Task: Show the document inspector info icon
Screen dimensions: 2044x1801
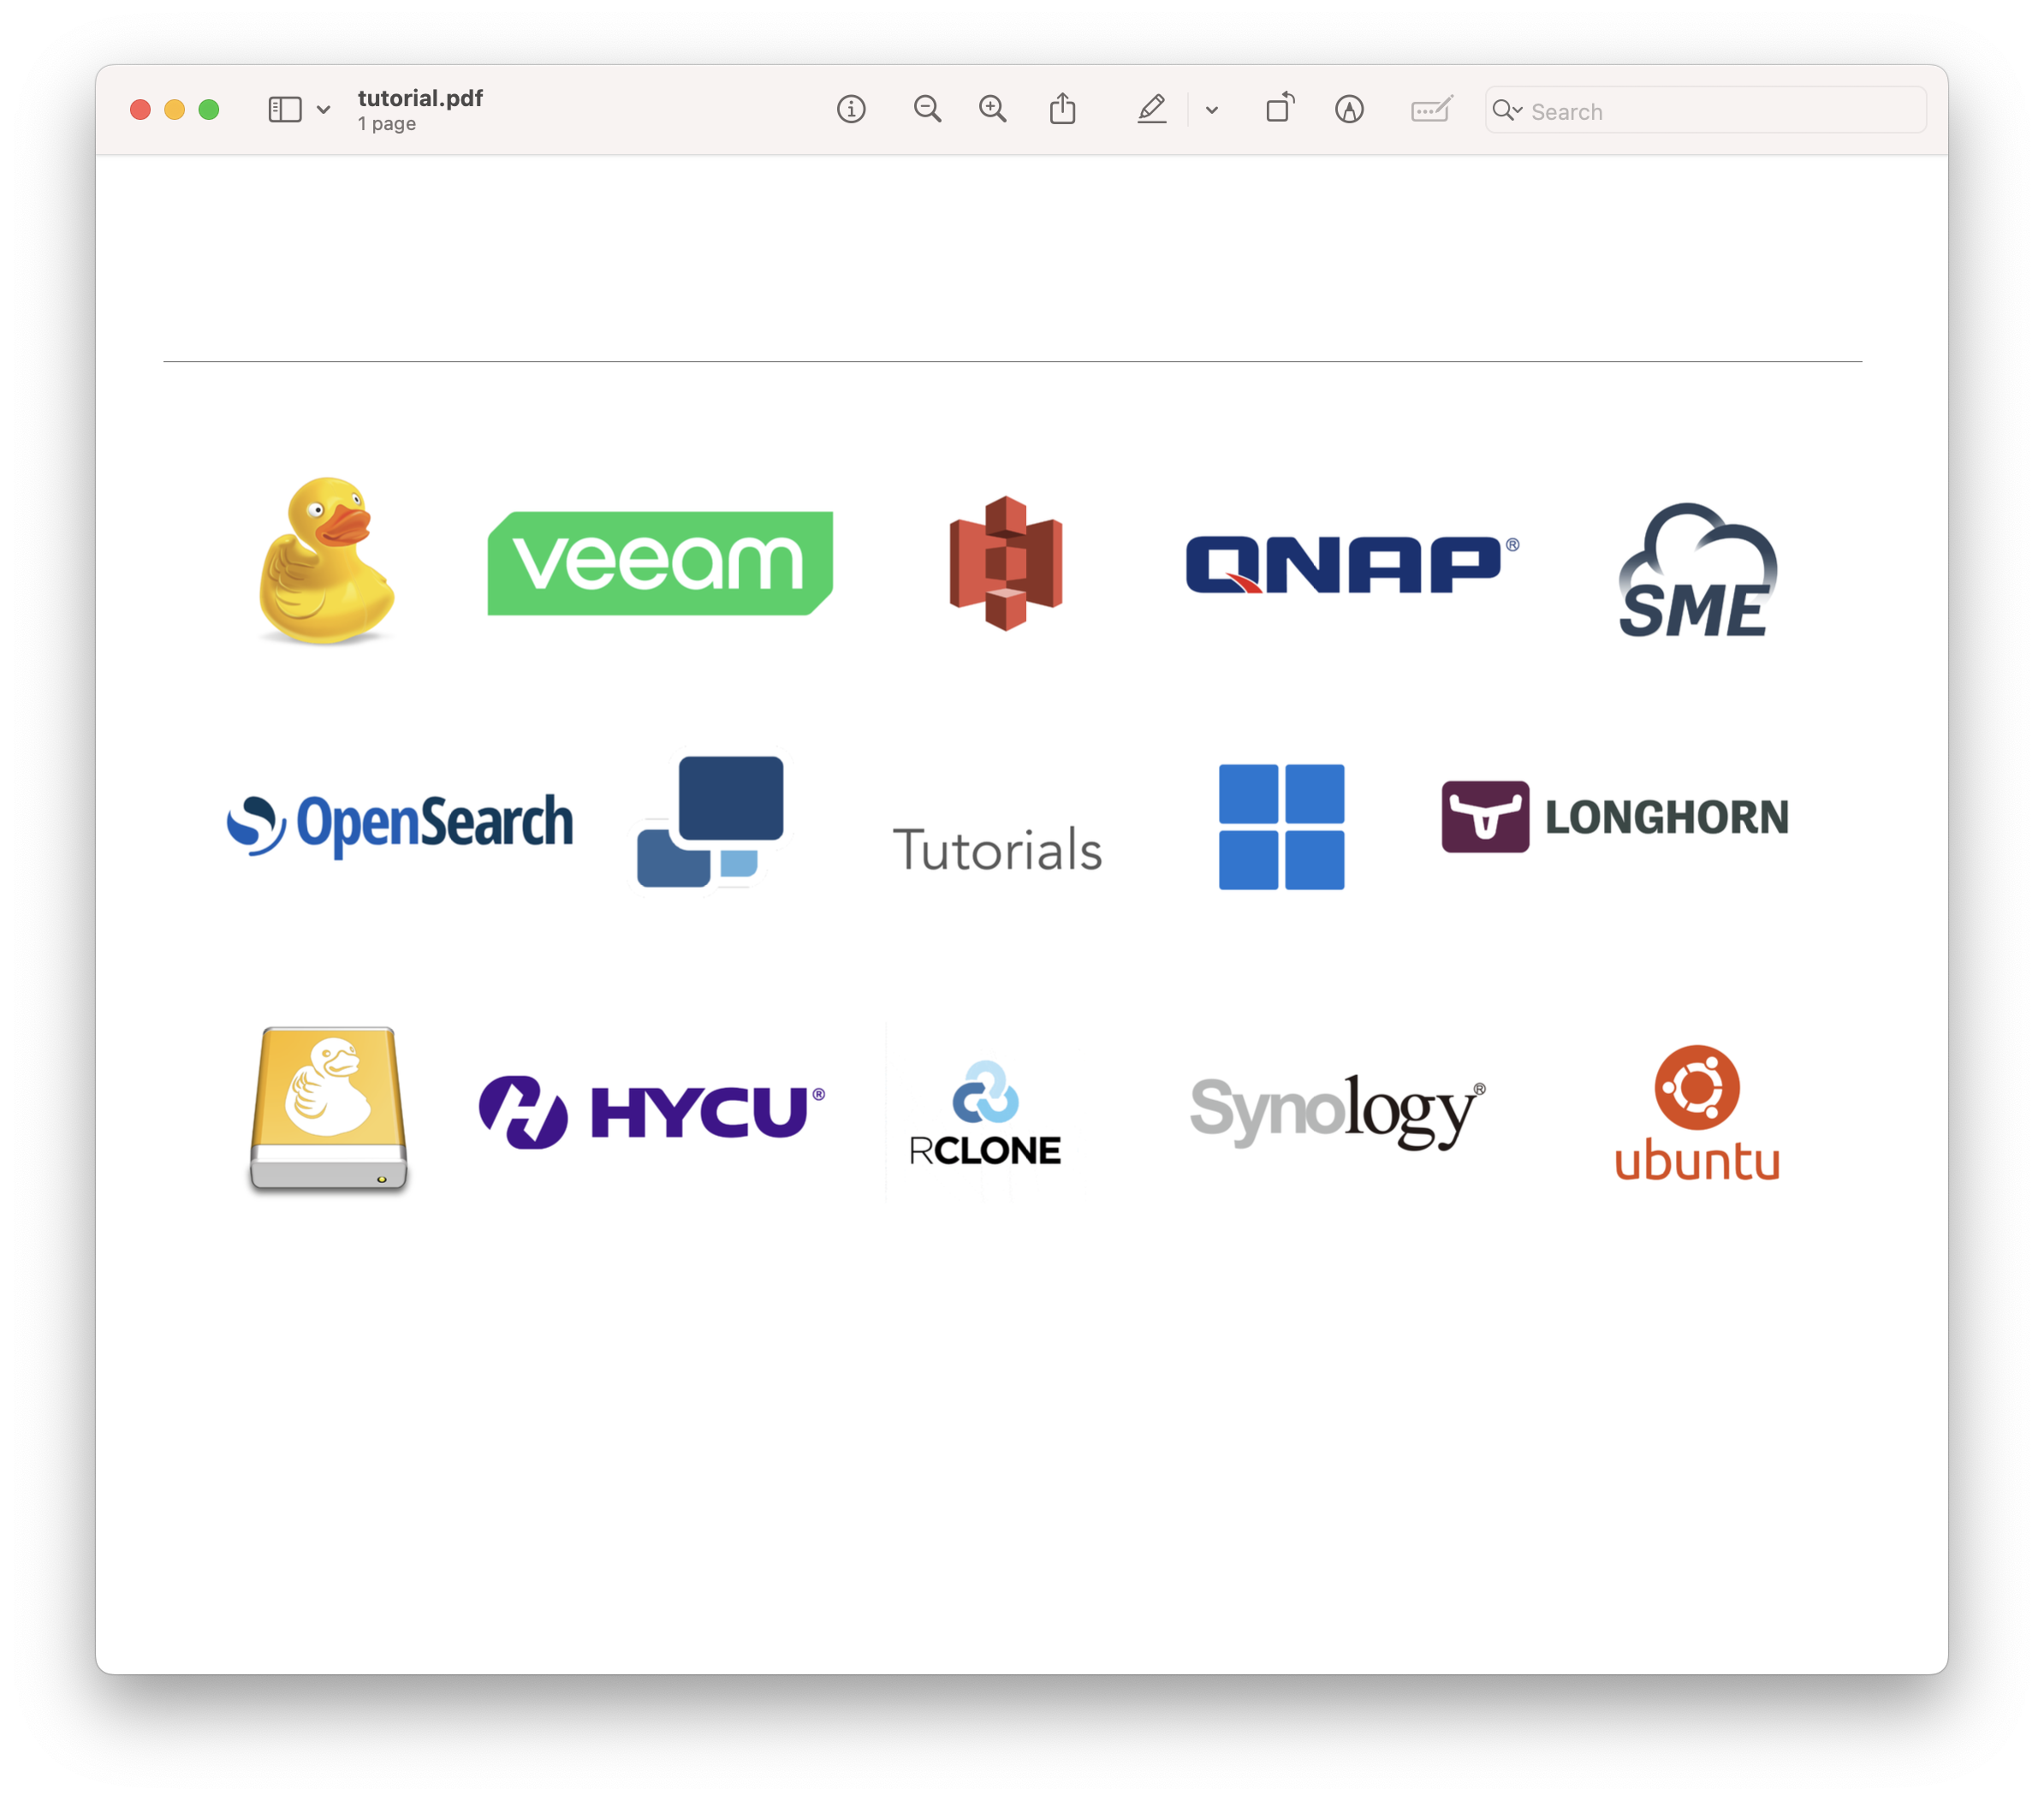Action: click(851, 109)
